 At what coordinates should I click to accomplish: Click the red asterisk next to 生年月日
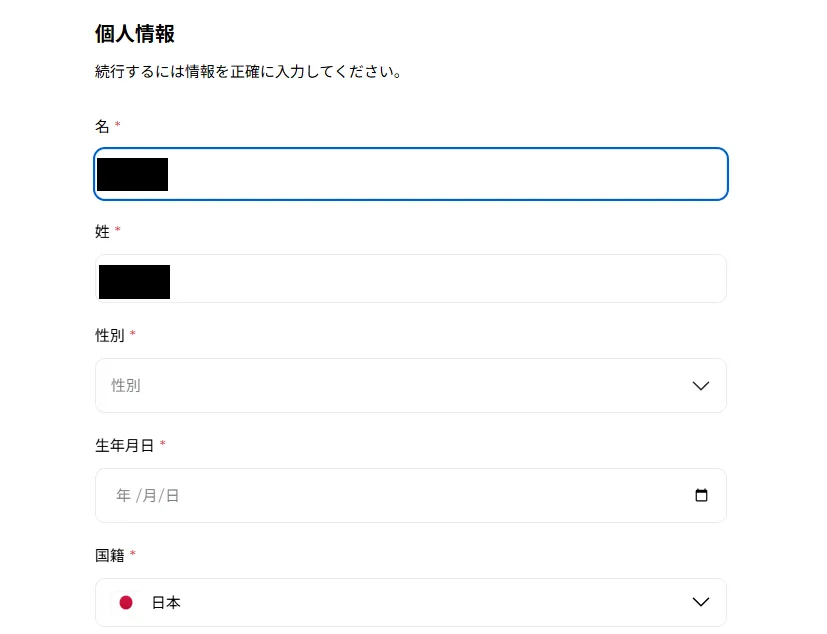(x=163, y=444)
